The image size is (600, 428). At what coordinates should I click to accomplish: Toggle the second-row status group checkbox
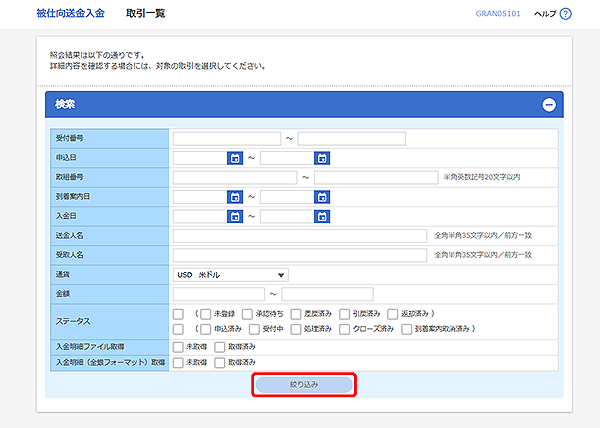click(x=178, y=329)
